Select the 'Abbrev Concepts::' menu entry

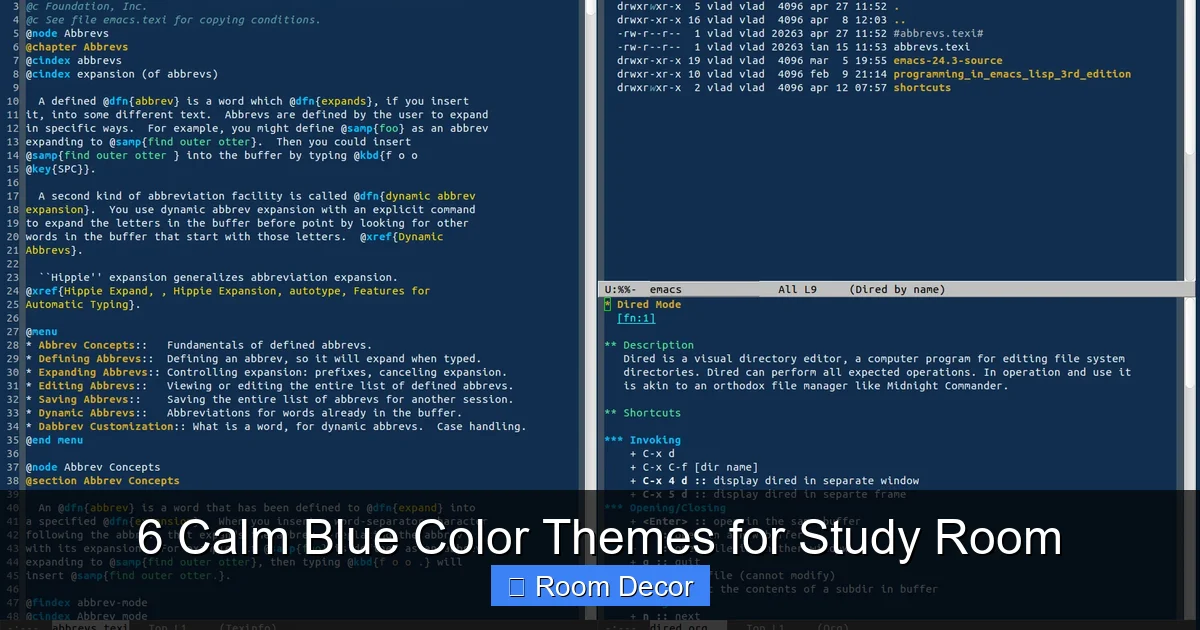coord(94,345)
